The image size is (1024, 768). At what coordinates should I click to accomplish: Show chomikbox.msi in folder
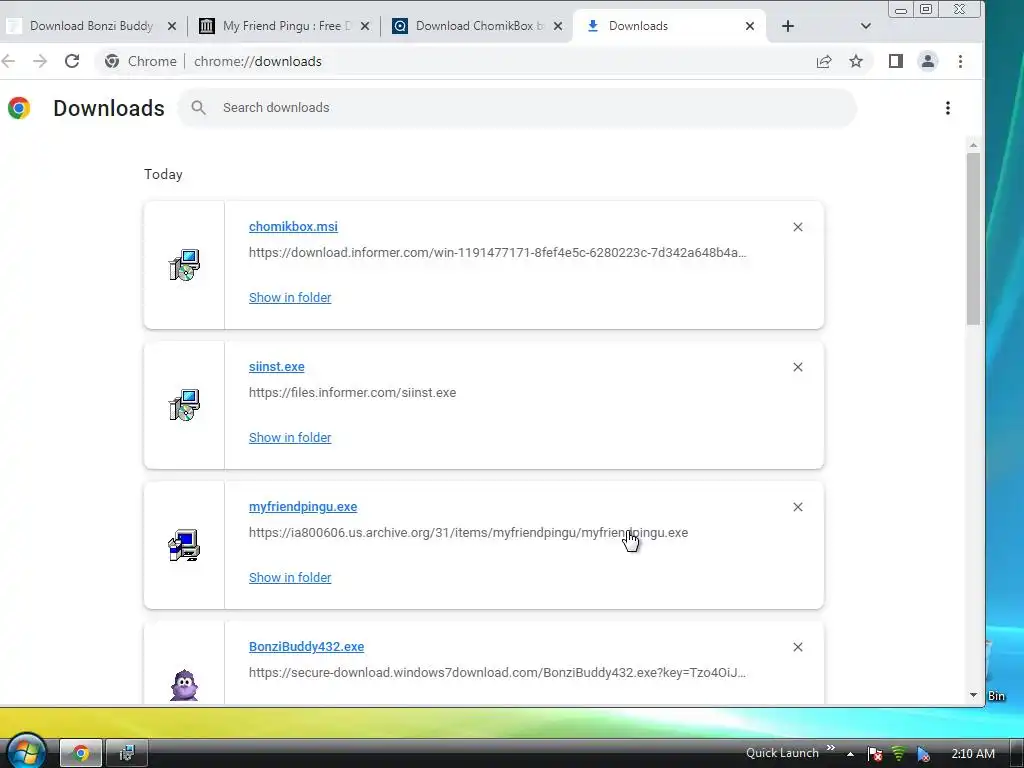pyautogui.click(x=290, y=298)
